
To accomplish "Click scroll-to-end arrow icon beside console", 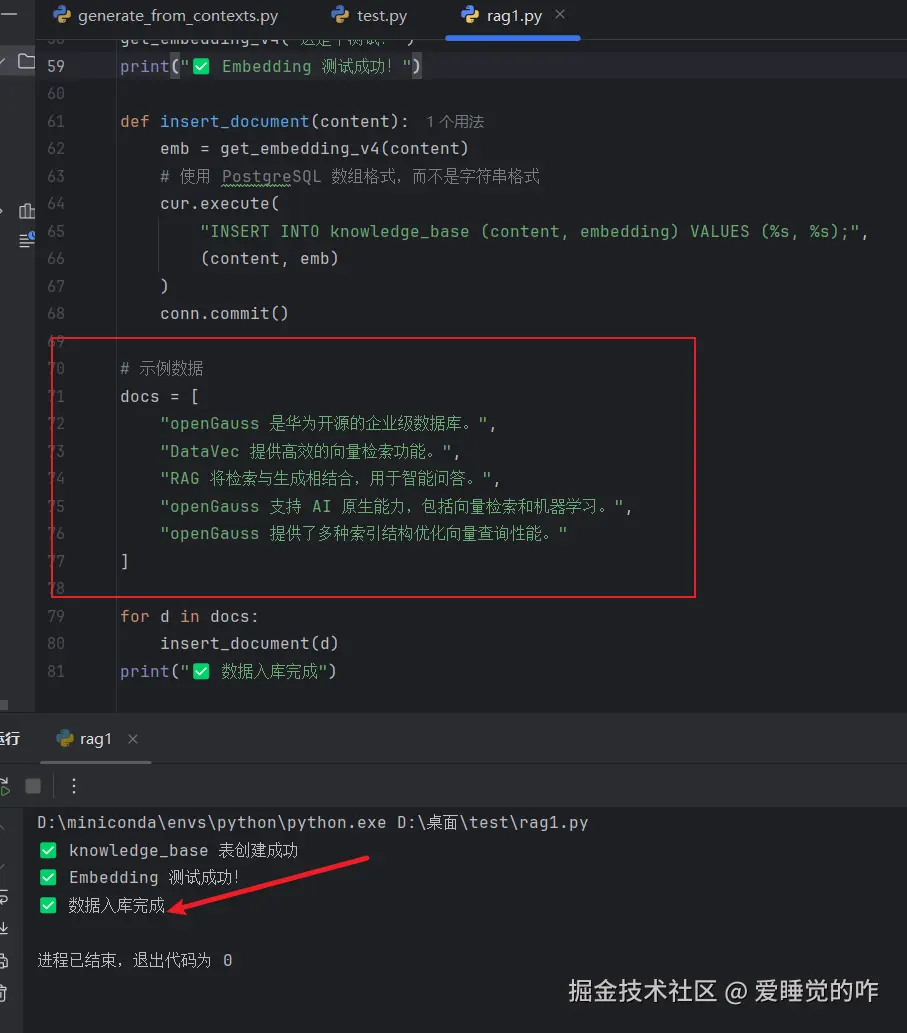I will [x=3, y=928].
